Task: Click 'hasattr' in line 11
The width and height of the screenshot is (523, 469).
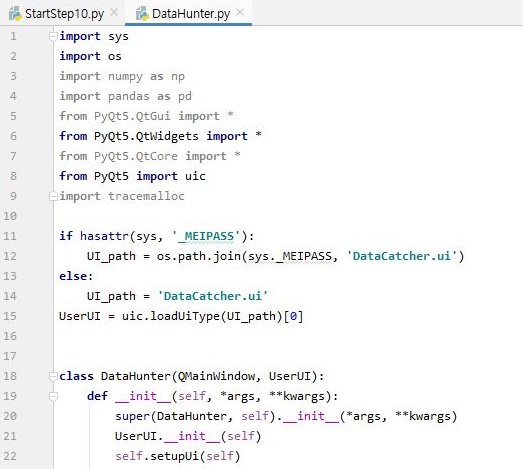Action: pos(104,236)
